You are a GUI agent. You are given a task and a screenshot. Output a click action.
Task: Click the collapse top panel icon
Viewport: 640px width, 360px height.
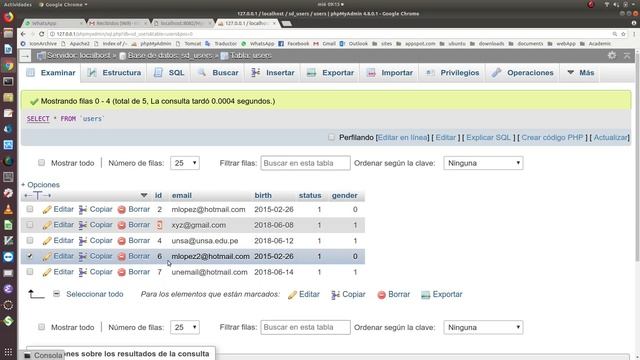click(627, 55)
